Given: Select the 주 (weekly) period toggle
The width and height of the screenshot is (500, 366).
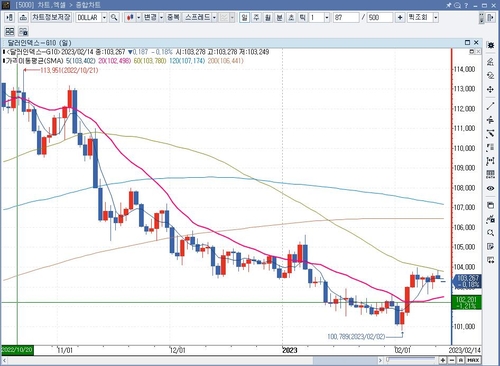Looking at the screenshot, I should (x=256, y=18).
